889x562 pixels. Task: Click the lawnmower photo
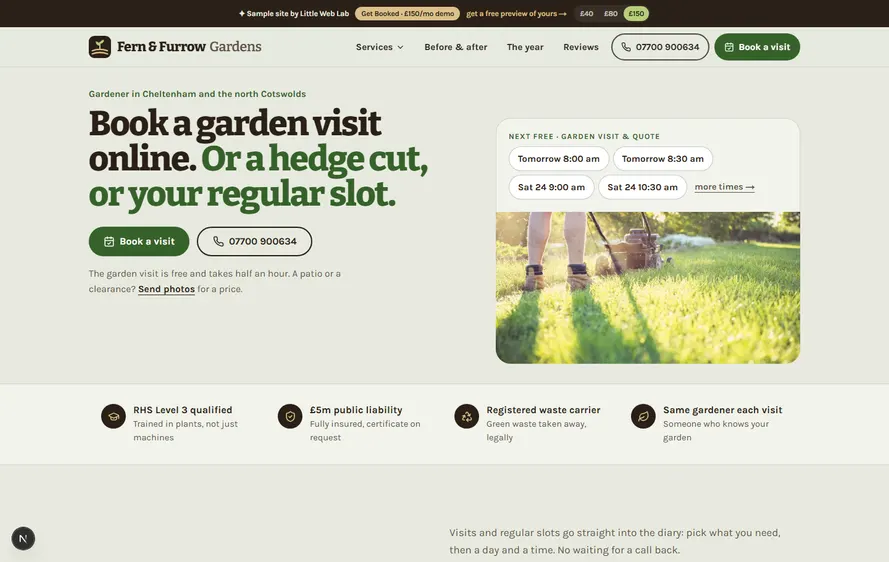click(647, 288)
